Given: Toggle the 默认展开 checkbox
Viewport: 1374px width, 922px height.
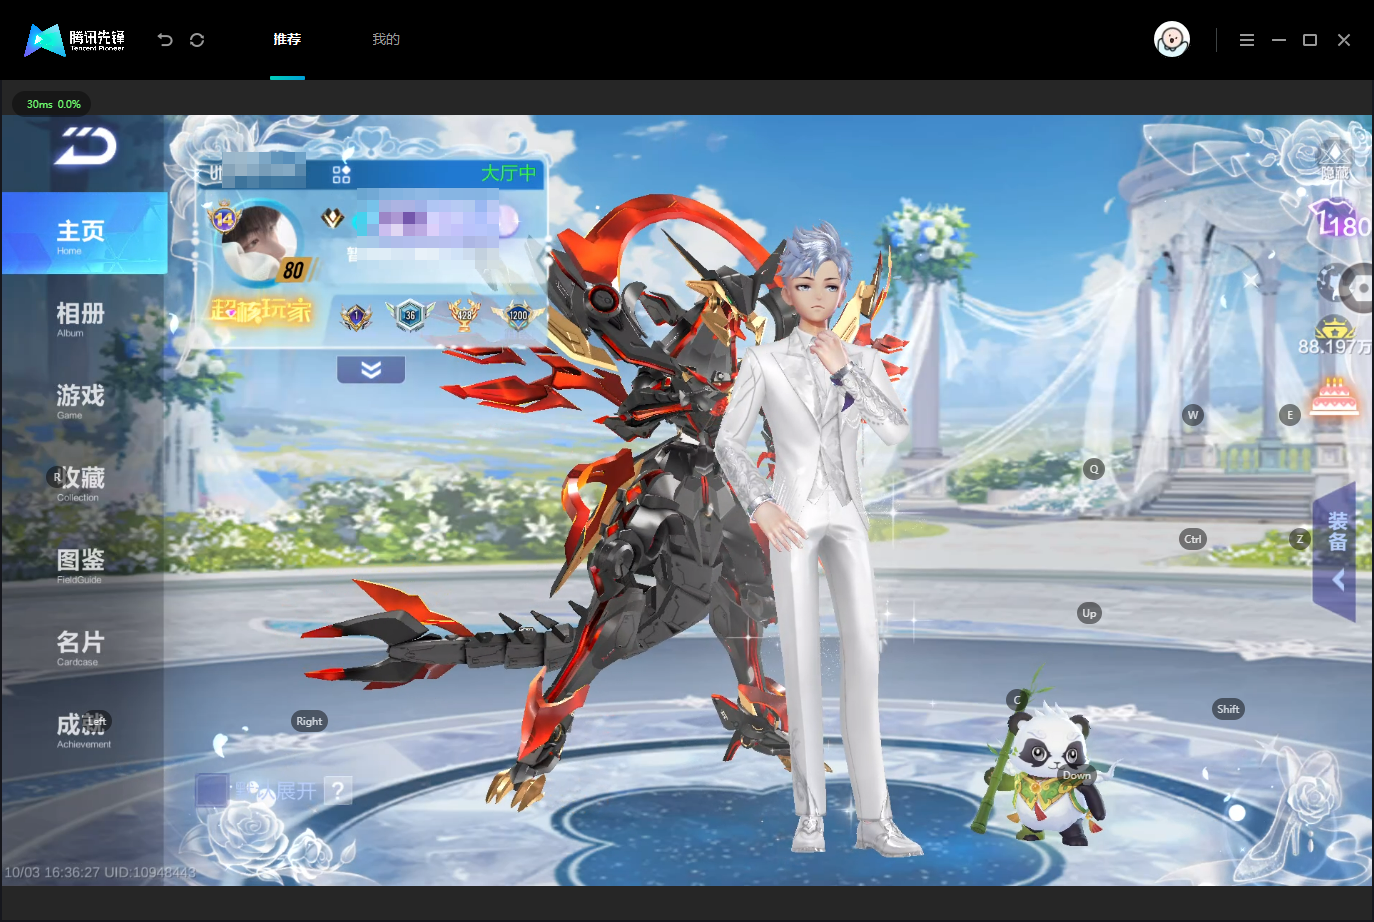Looking at the screenshot, I should [x=212, y=790].
